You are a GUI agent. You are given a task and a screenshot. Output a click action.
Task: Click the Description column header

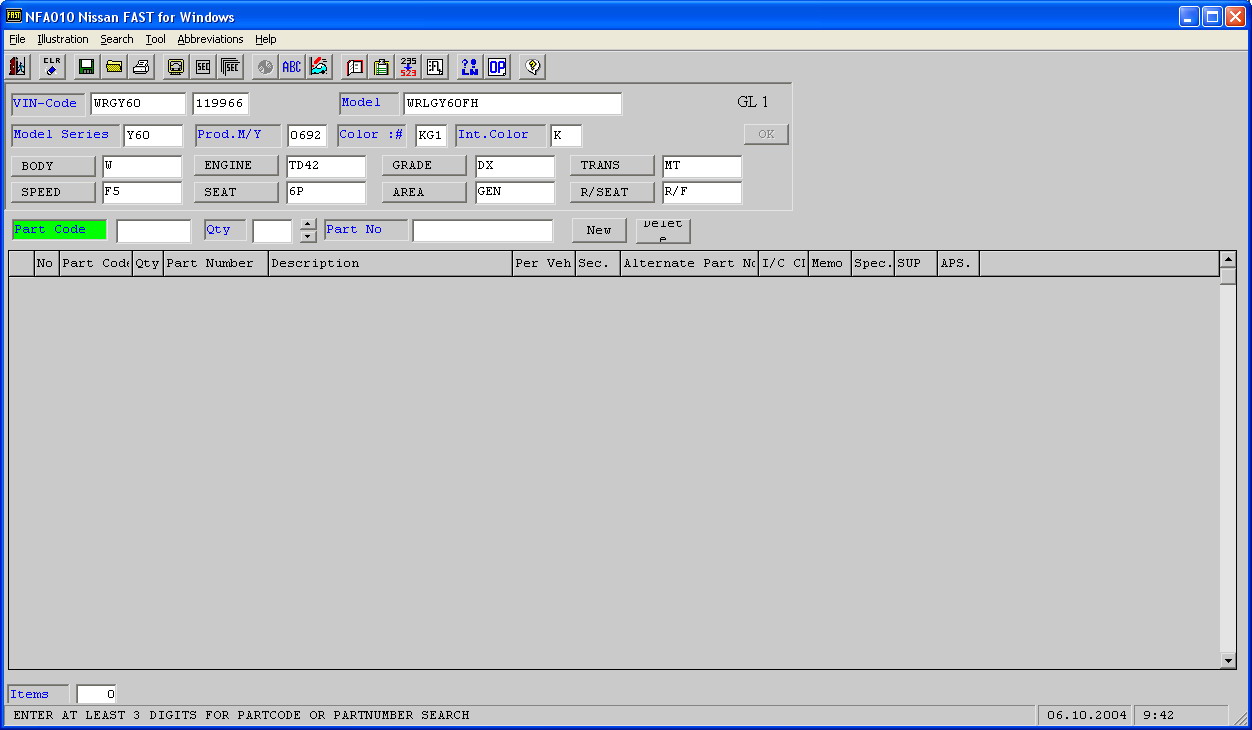click(390, 264)
